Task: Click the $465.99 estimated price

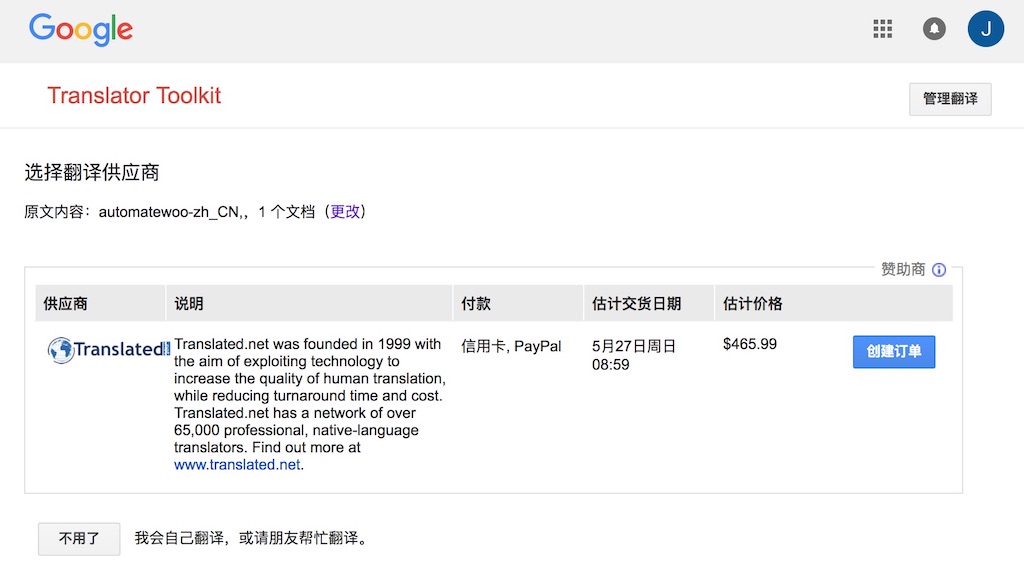Action: (x=750, y=344)
